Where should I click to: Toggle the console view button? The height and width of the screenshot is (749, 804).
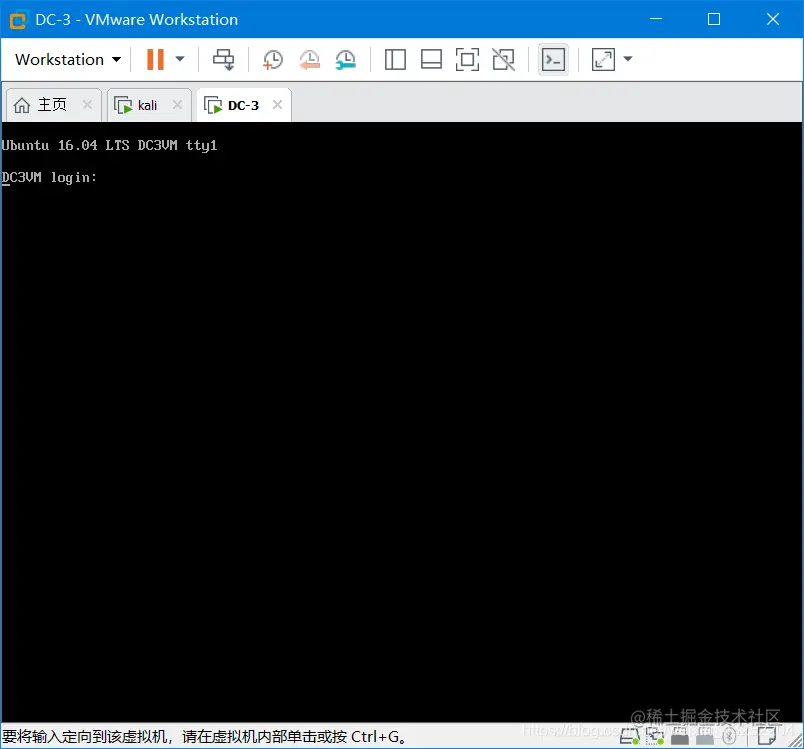[x=553, y=59]
